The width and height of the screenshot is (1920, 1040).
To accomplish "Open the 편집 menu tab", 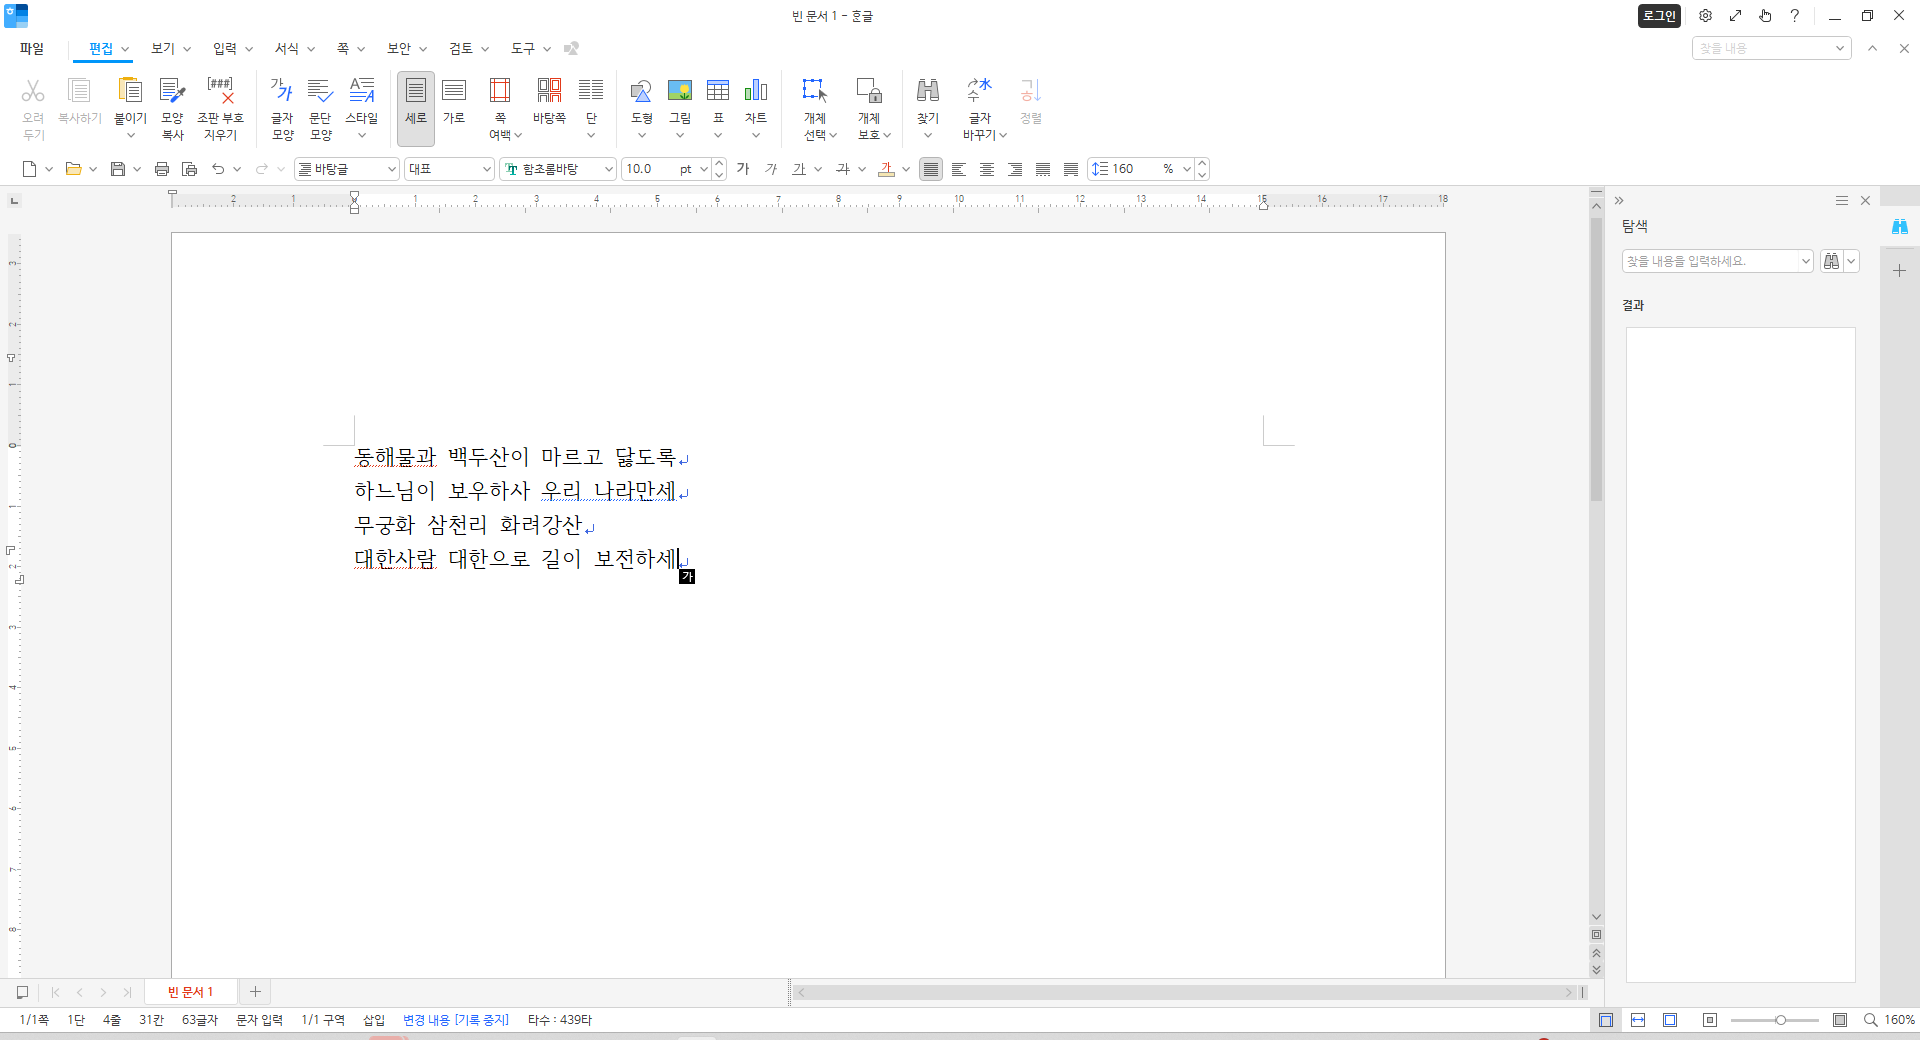I will pyautogui.click(x=101, y=48).
